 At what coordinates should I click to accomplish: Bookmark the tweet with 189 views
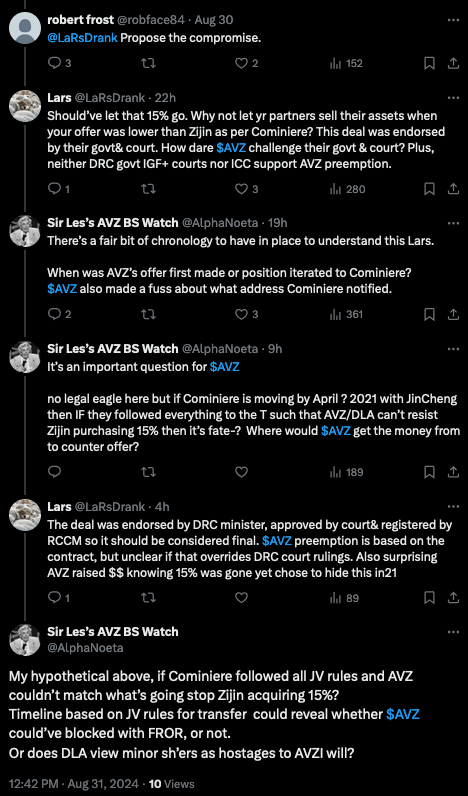429,472
